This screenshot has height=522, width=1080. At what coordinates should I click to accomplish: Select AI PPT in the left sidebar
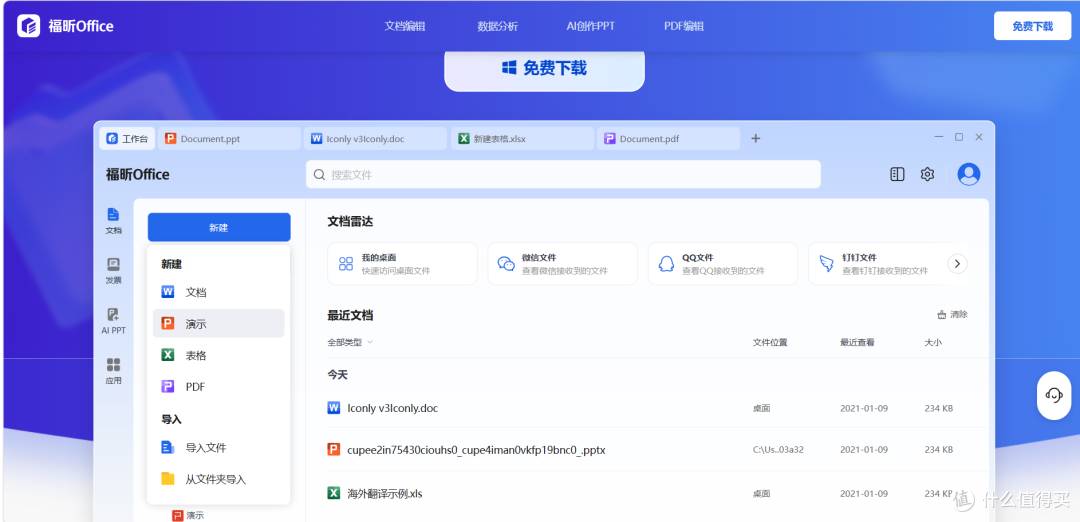click(114, 321)
